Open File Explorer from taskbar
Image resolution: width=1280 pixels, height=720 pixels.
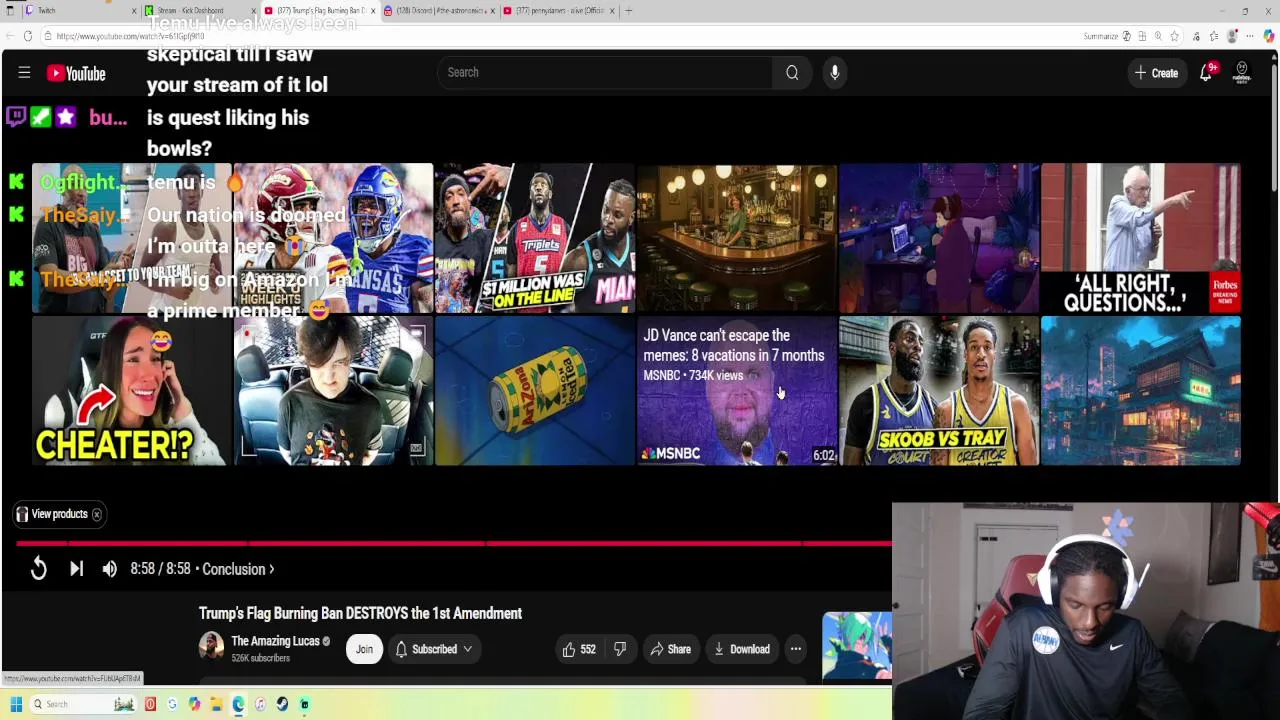coord(216,704)
